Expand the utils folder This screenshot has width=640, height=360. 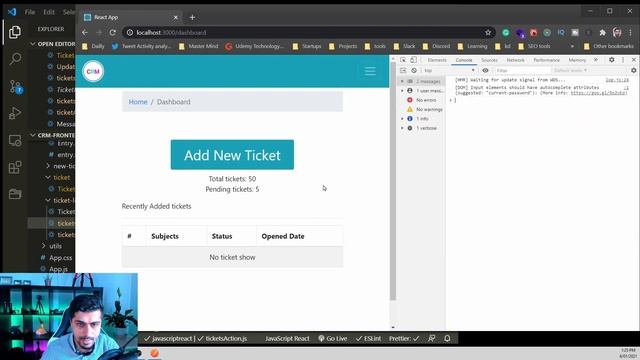pos(52,246)
